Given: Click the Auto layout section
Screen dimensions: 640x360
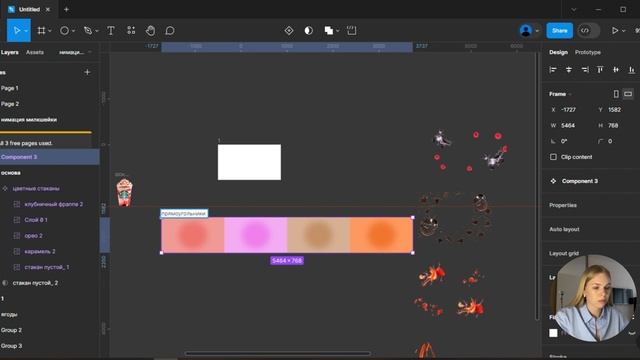Looking at the screenshot, I should 564,229.
